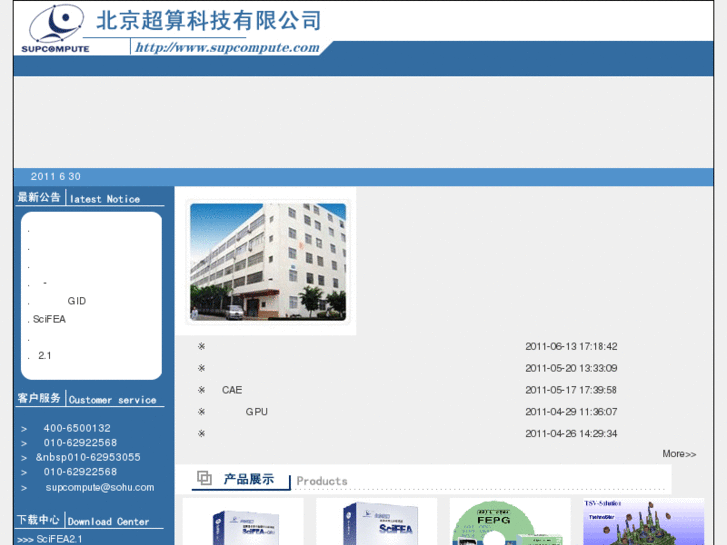Image resolution: width=727 pixels, height=545 pixels.
Task: Open the http://www.supcompute.com link
Action: (227, 48)
